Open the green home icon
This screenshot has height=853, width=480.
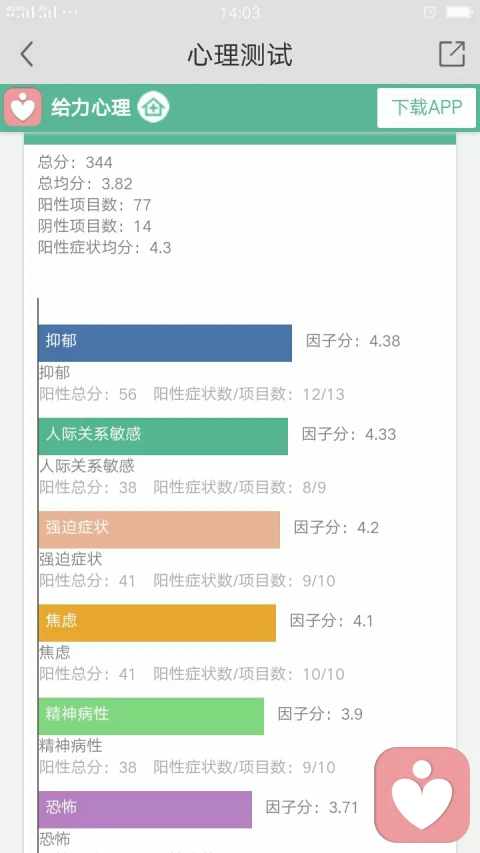click(153, 107)
